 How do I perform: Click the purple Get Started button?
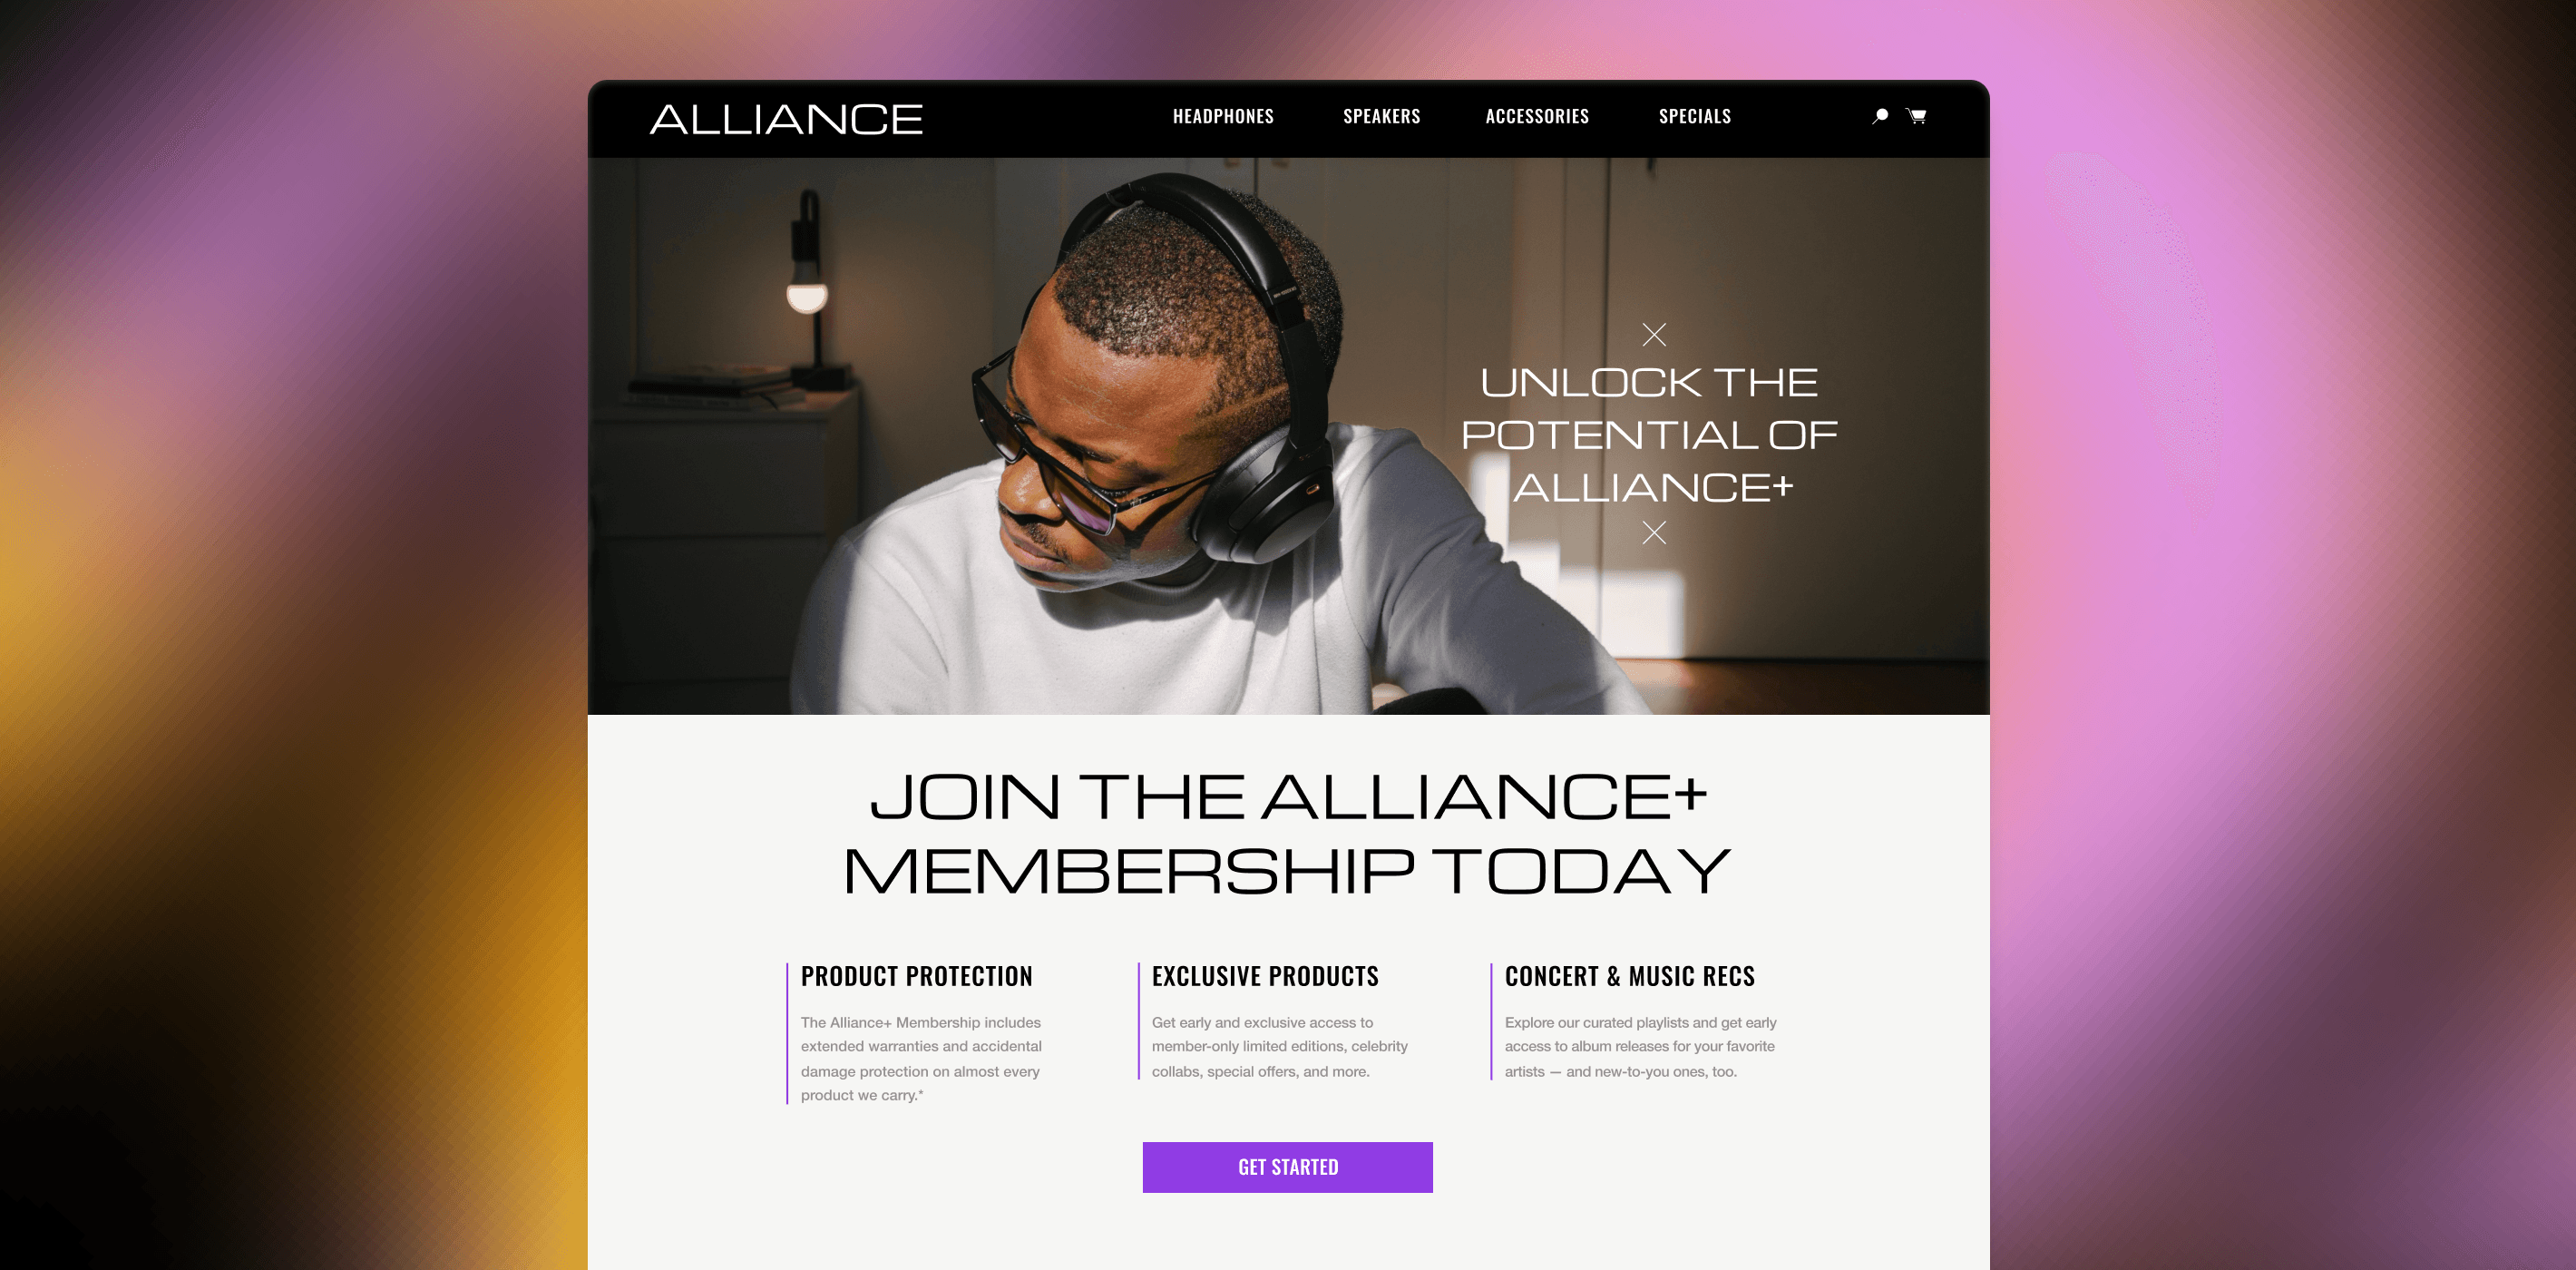pos(1287,1167)
